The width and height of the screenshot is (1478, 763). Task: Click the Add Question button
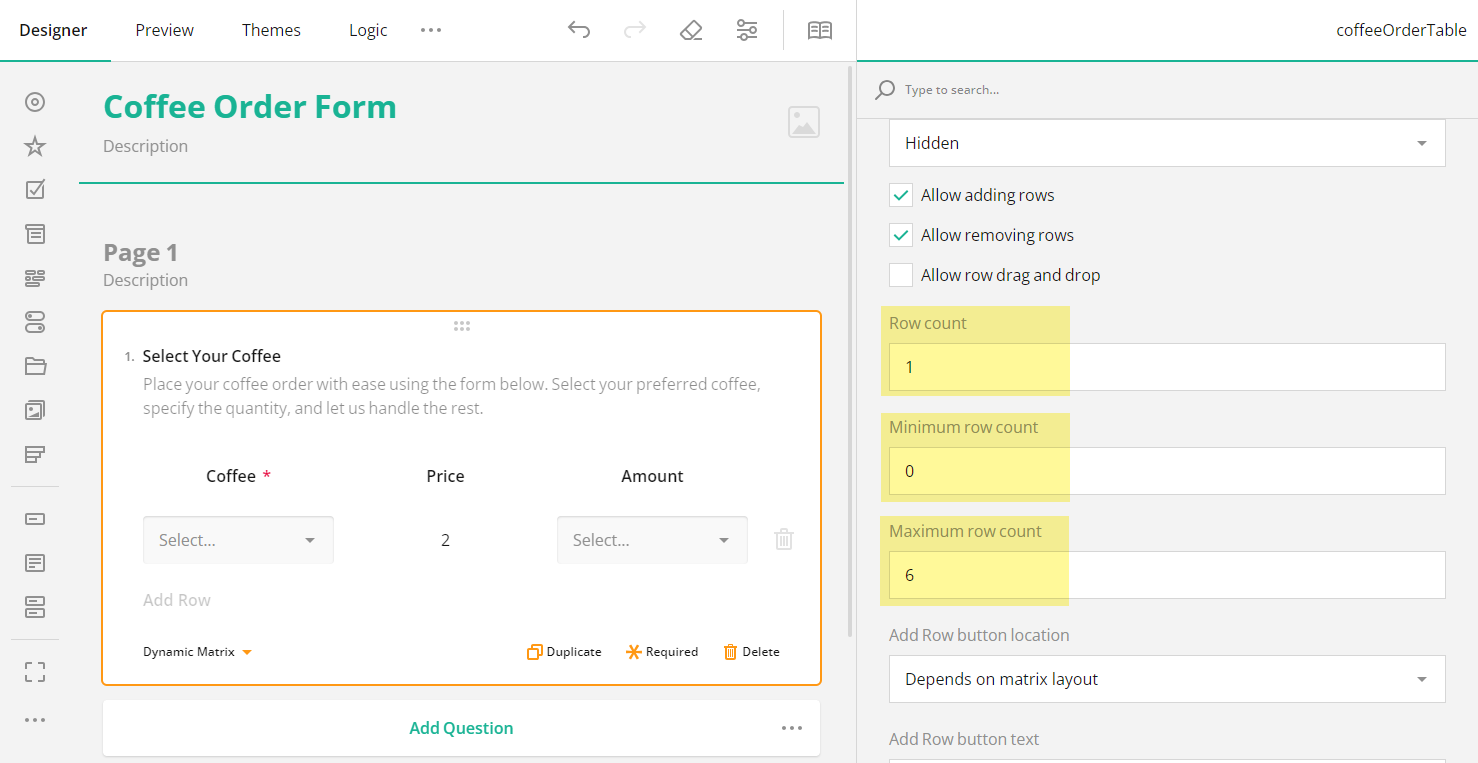pyautogui.click(x=461, y=727)
